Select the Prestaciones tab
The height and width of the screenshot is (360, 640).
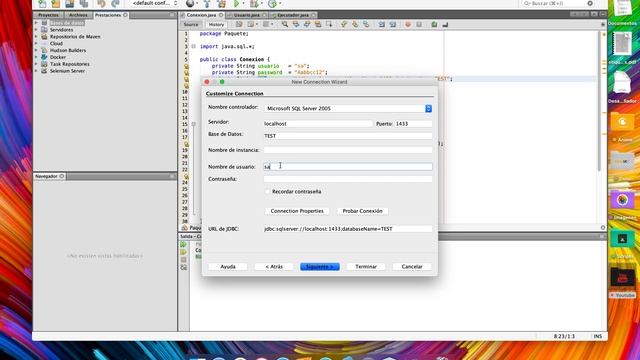click(110, 15)
